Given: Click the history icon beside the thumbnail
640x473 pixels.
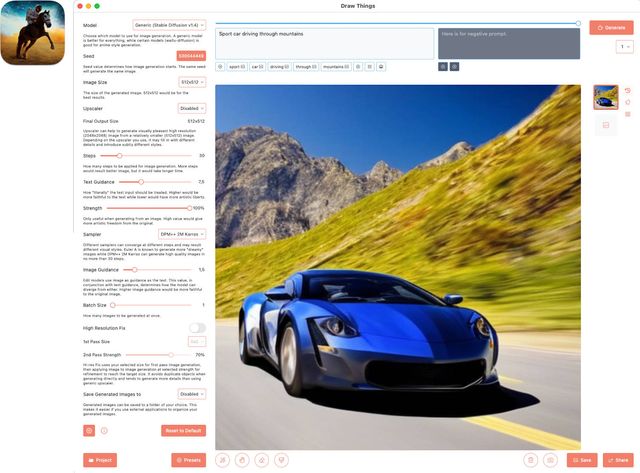Looking at the screenshot, I should (627, 91).
